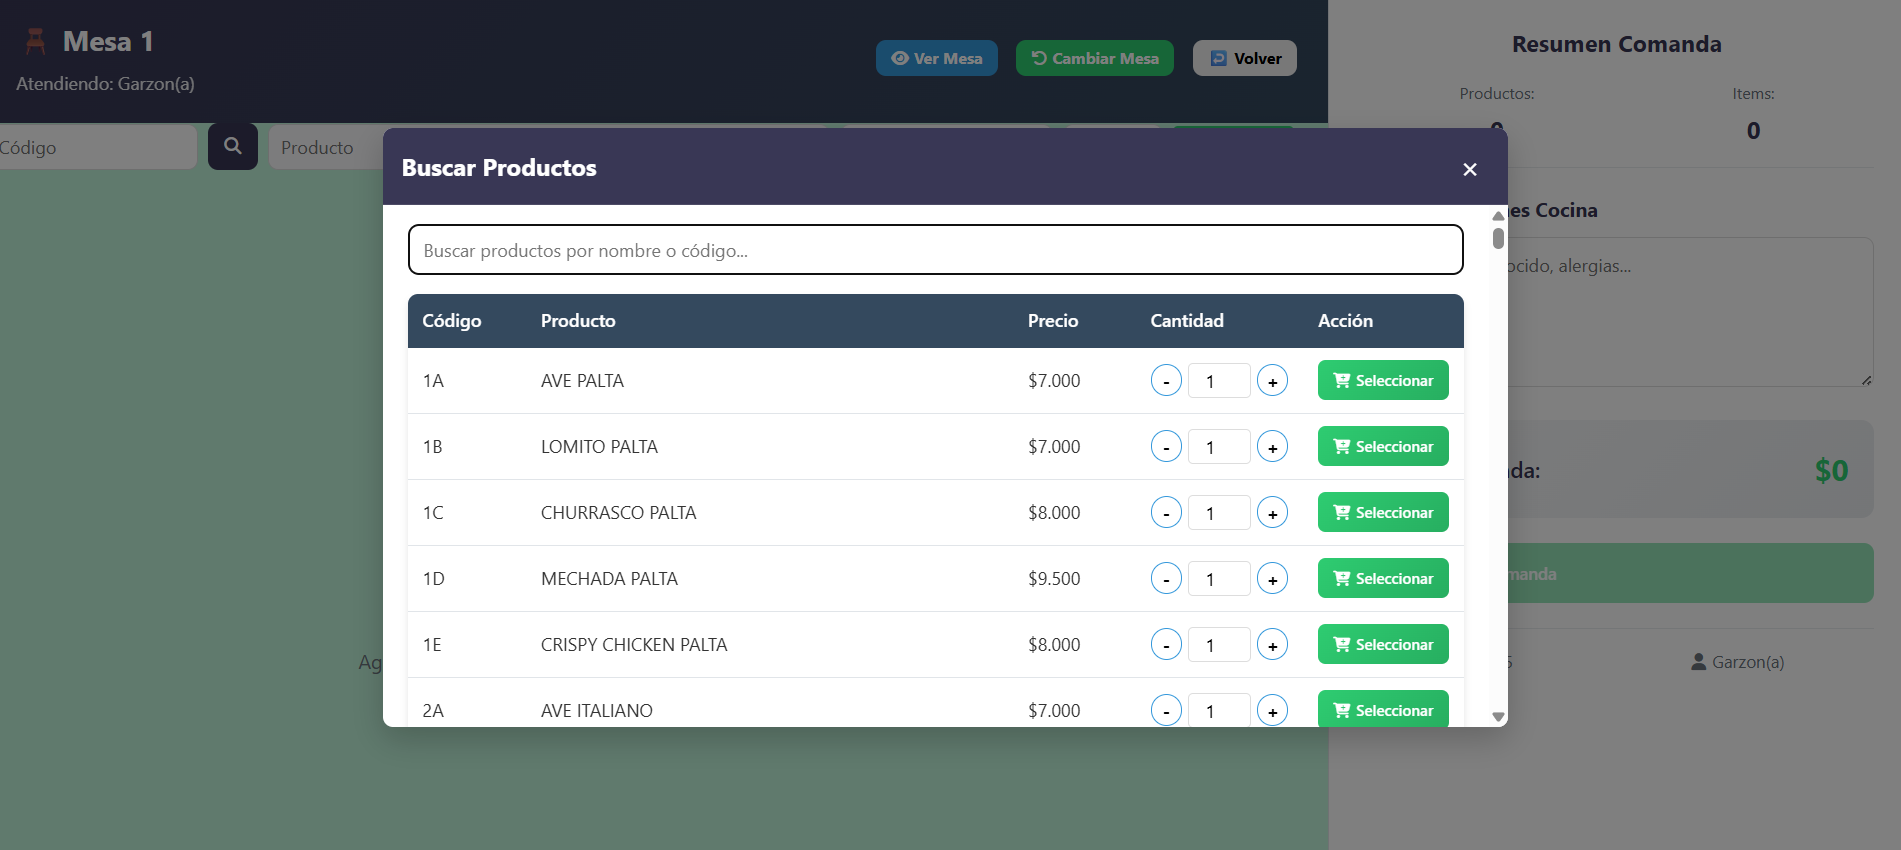Screen dimensions: 1901x850
Task: Increase CRISPY CHICKEN PALTA quantity
Action: point(1272,645)
